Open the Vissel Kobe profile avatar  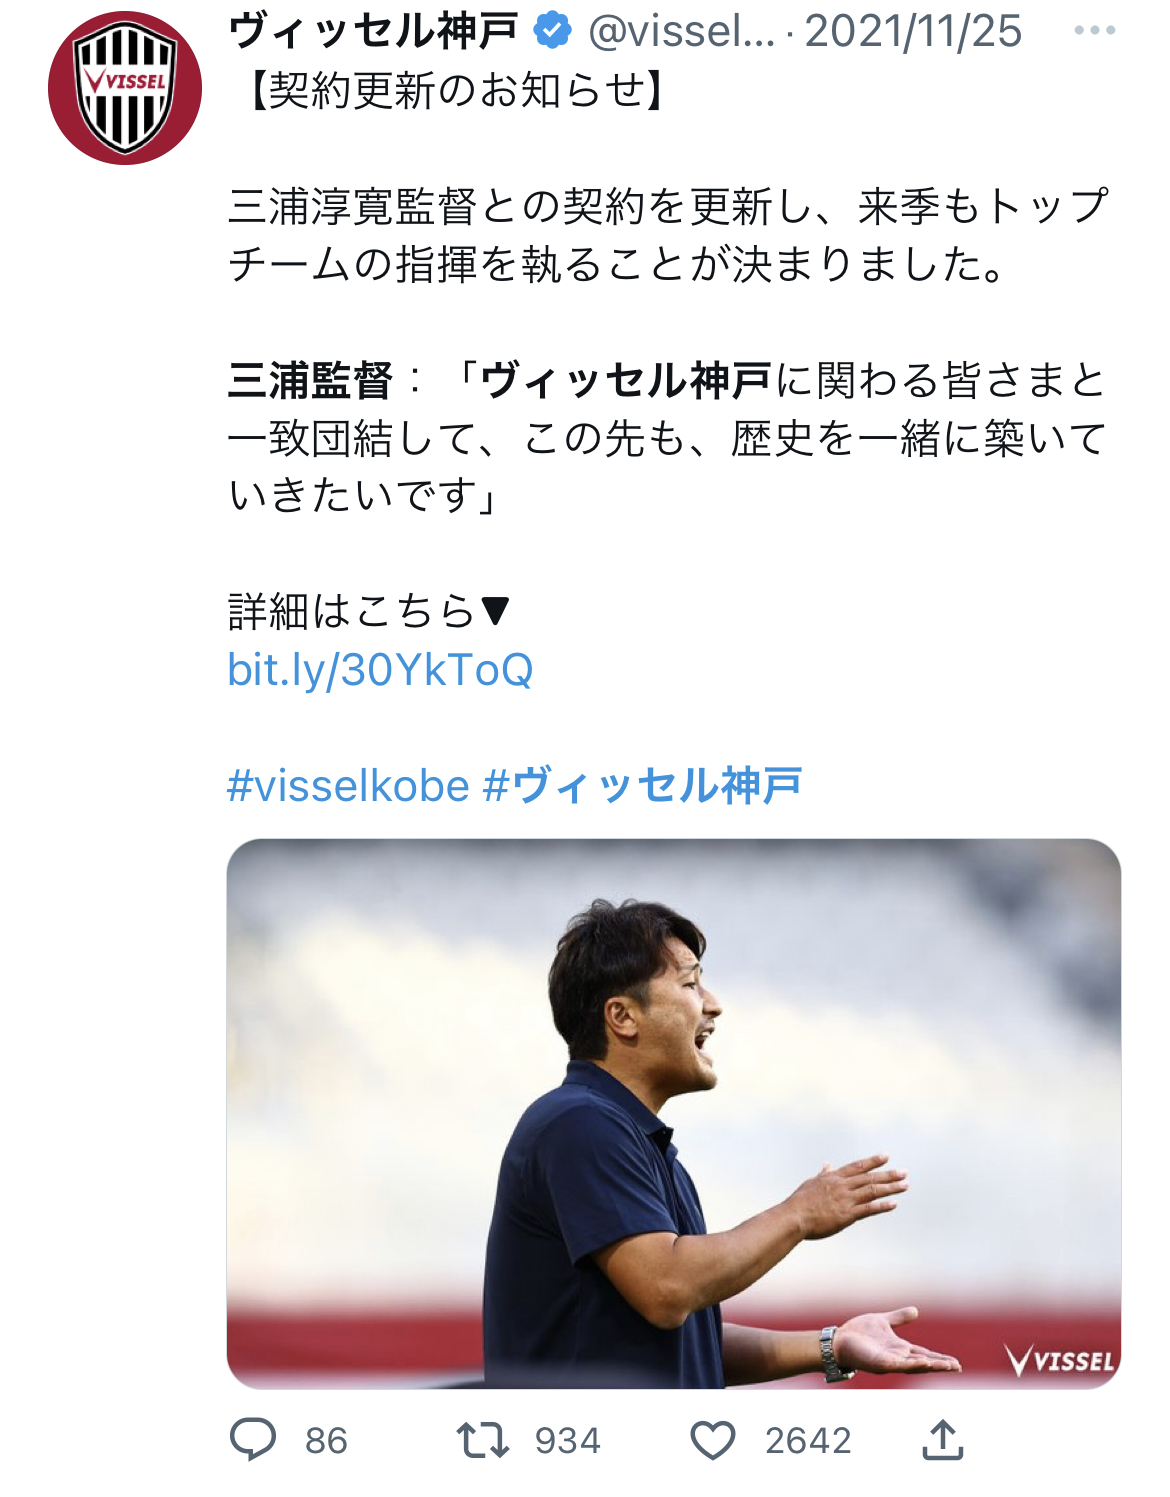(x=125, y=88)
